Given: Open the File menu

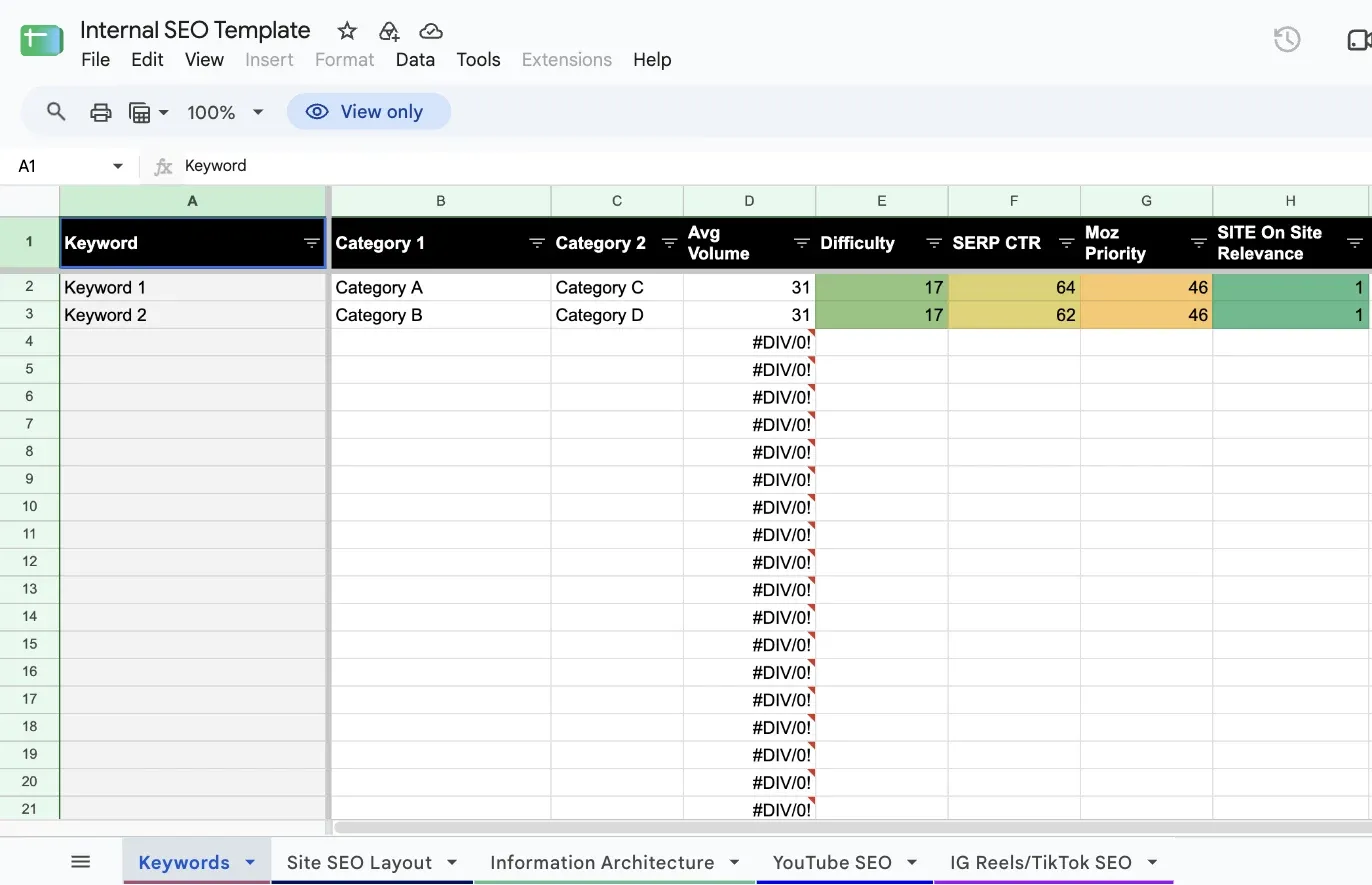Looking at the screenshot, I should [95, 60].
